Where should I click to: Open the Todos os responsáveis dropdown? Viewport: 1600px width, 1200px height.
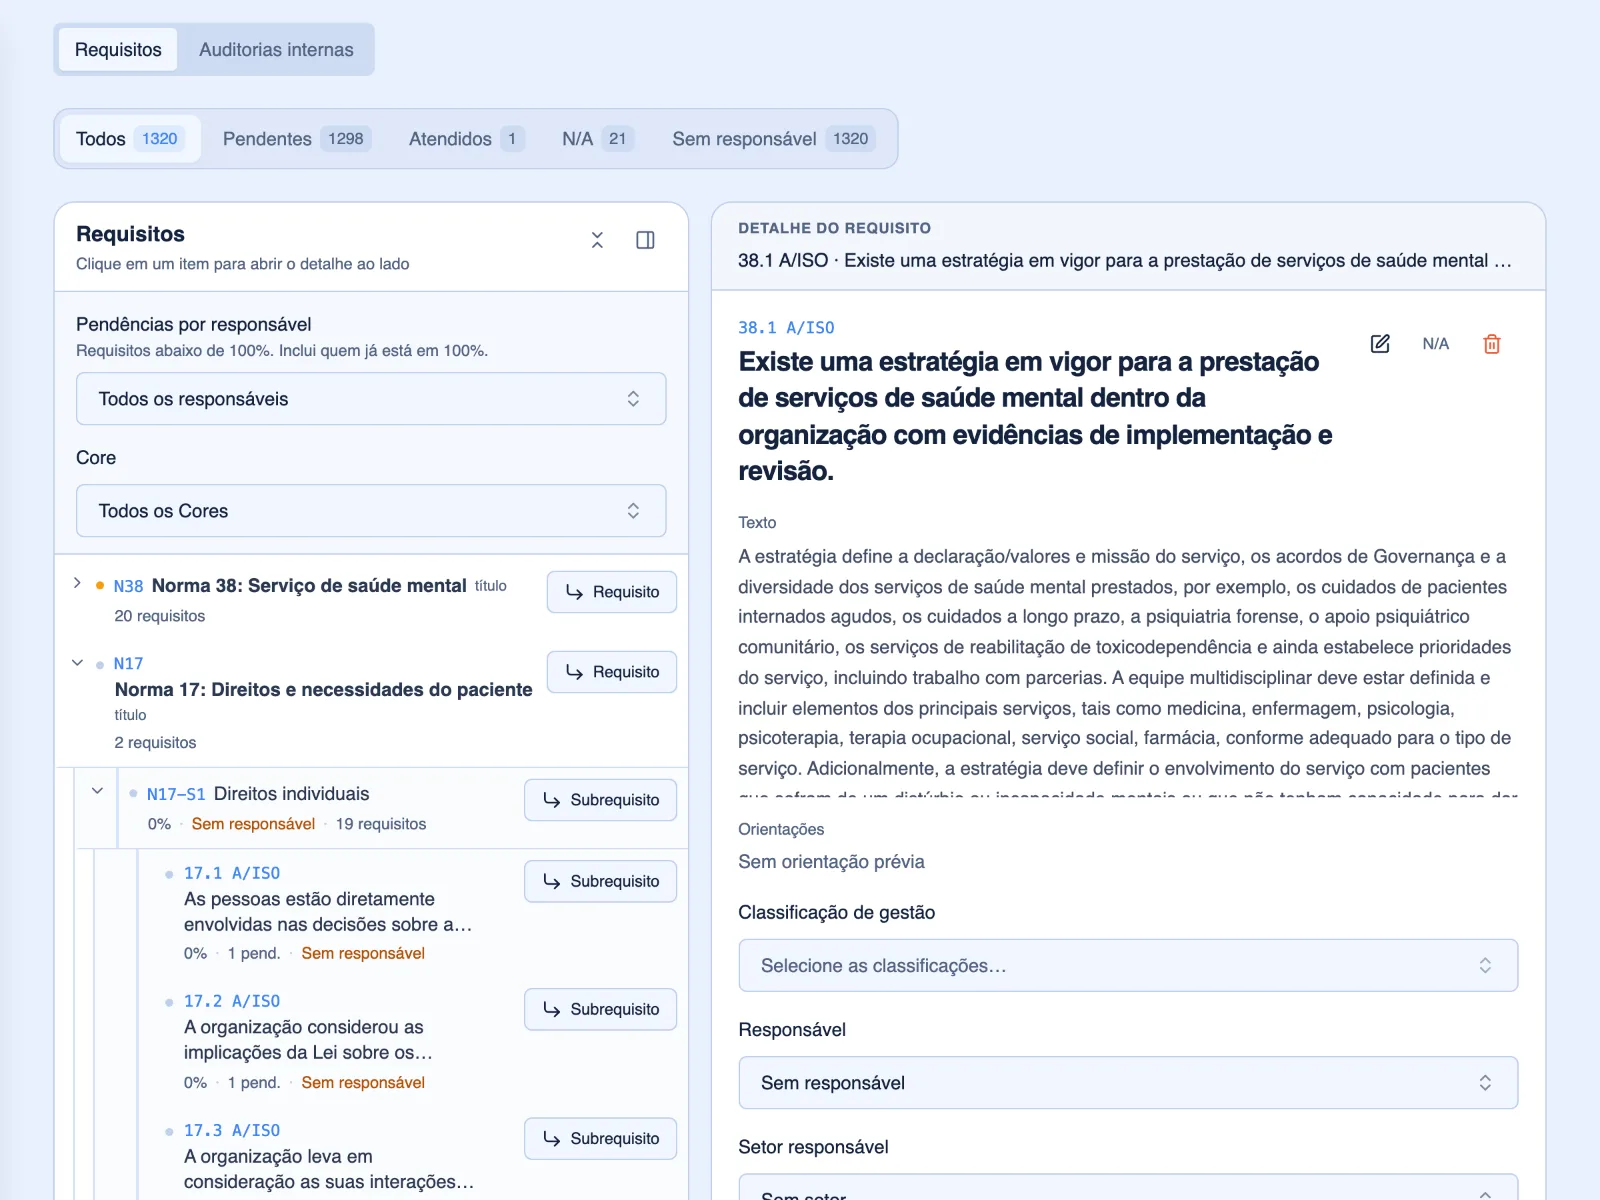[371, 399]
